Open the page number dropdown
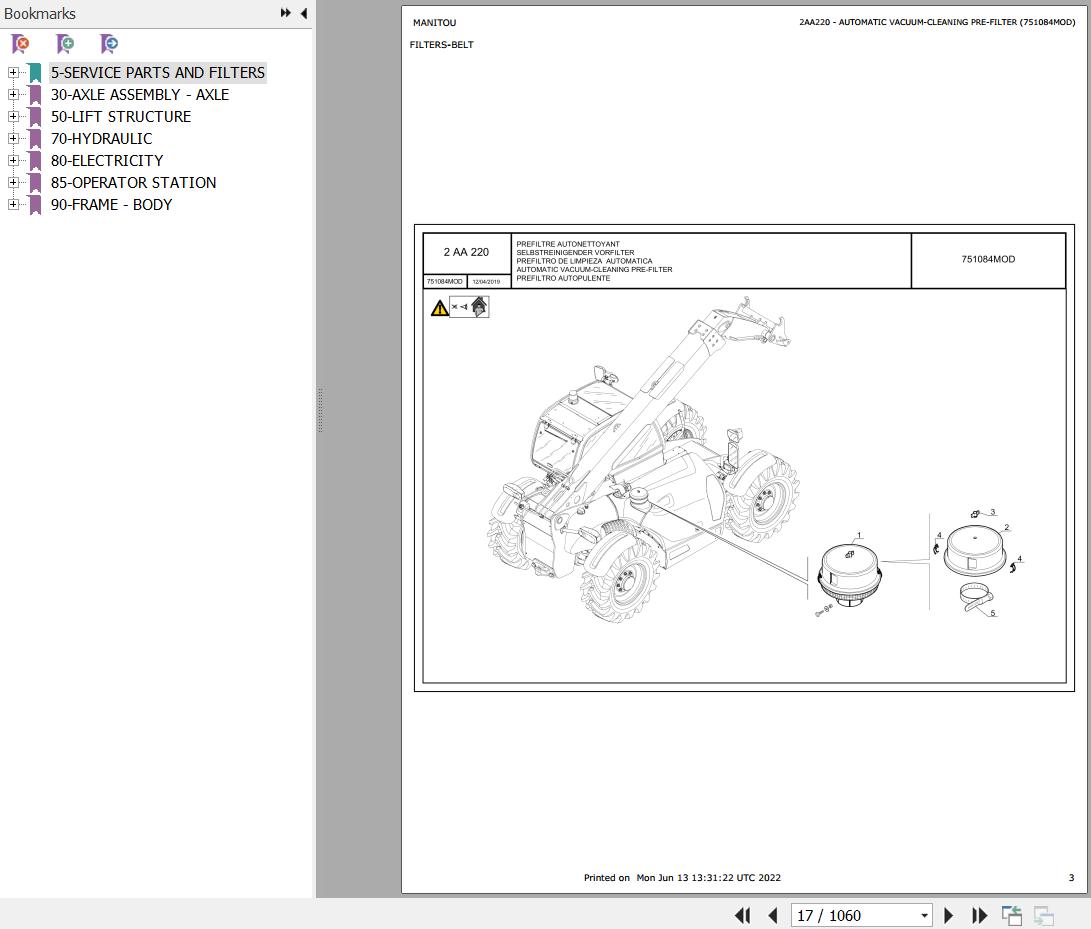The height and width of the screenshot is (929, 1091). click(924, 915)
